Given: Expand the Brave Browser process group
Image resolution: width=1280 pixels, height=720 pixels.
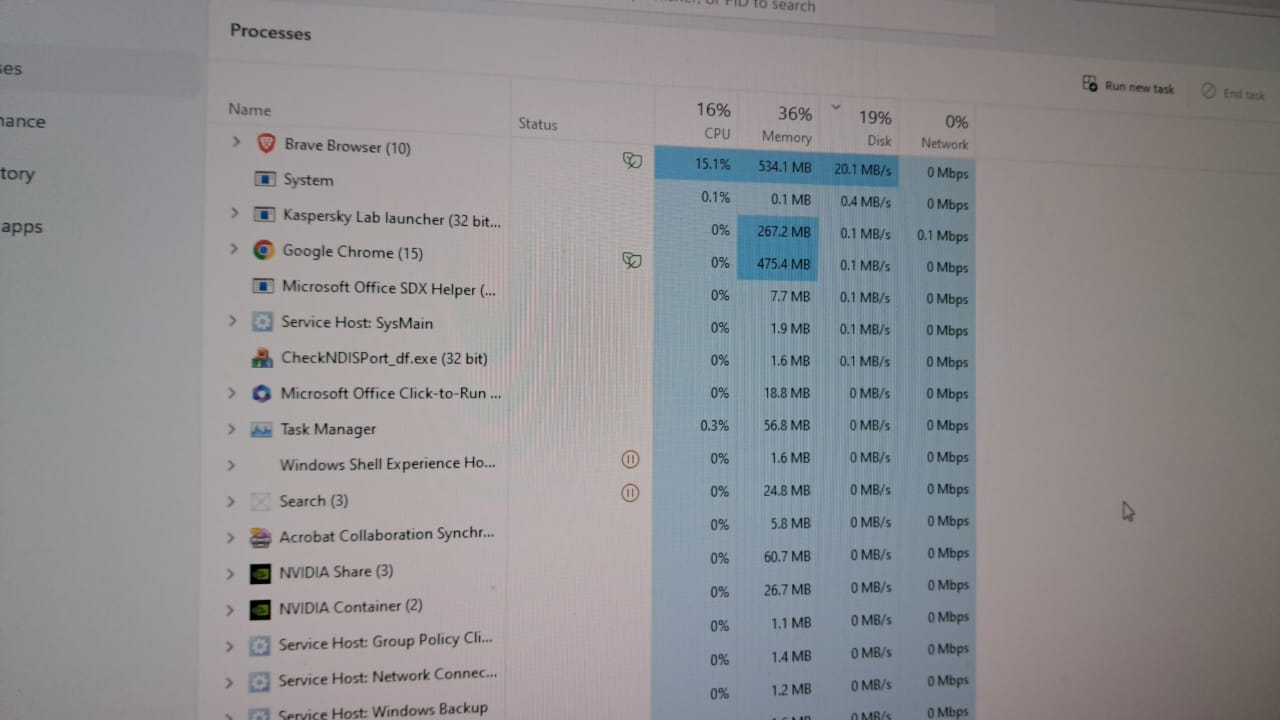Looking at the screenshot, I should point(236,142).
